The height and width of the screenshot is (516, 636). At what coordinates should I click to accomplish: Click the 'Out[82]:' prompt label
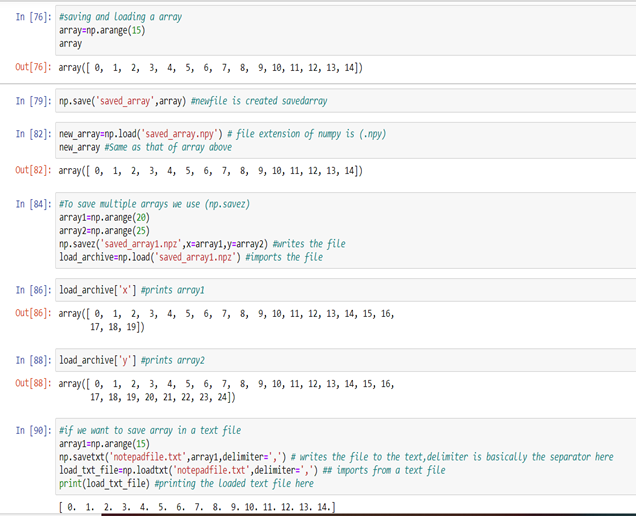click(34, 170)
